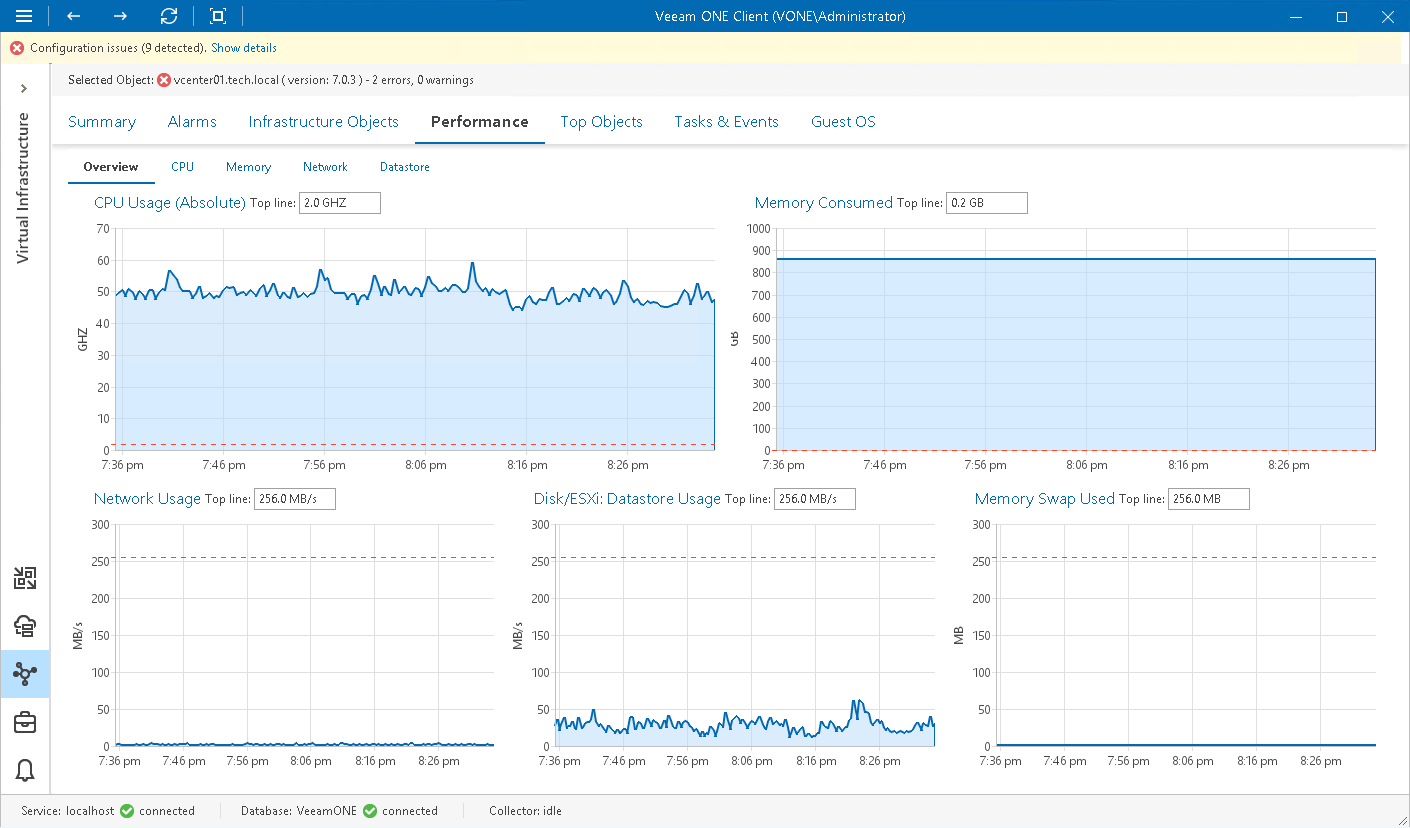
Task: Maximize the Veeam ONE Client window
Action: 1342,16
